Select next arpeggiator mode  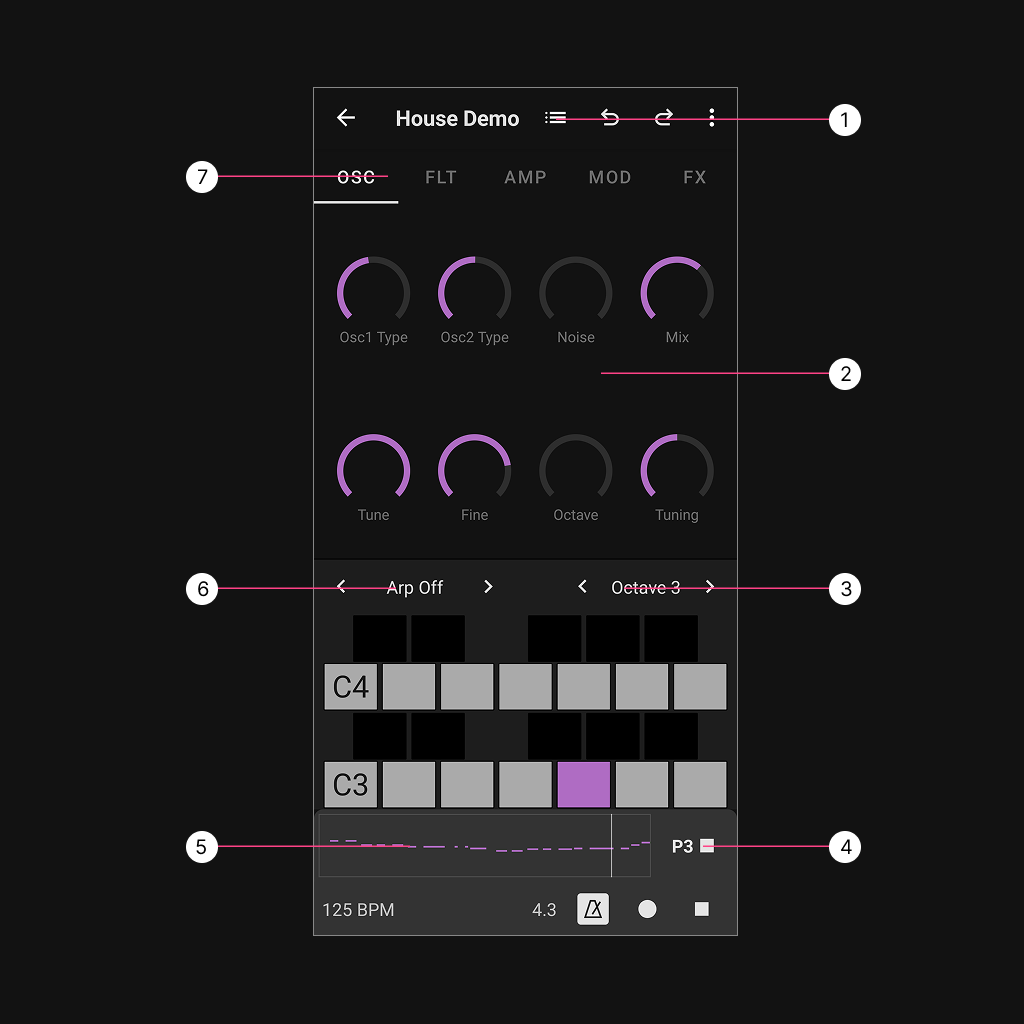click(488, 587)
